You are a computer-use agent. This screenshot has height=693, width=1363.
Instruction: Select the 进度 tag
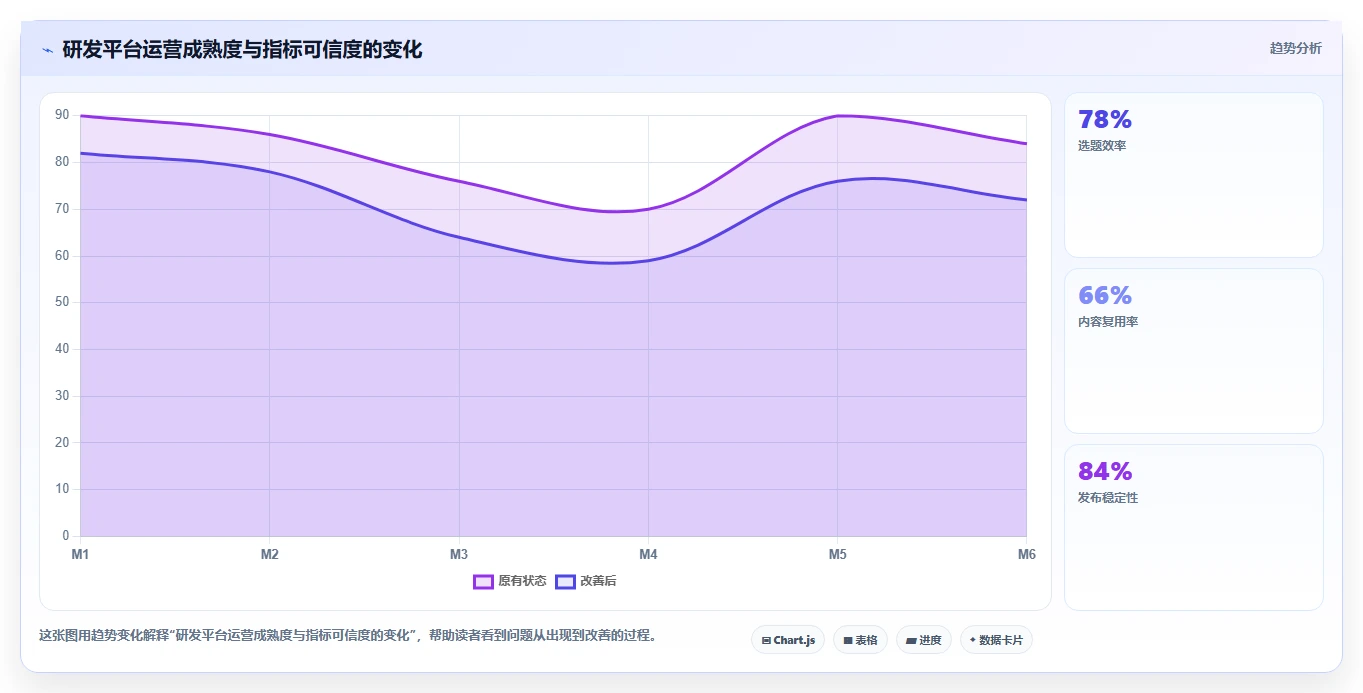924,640
